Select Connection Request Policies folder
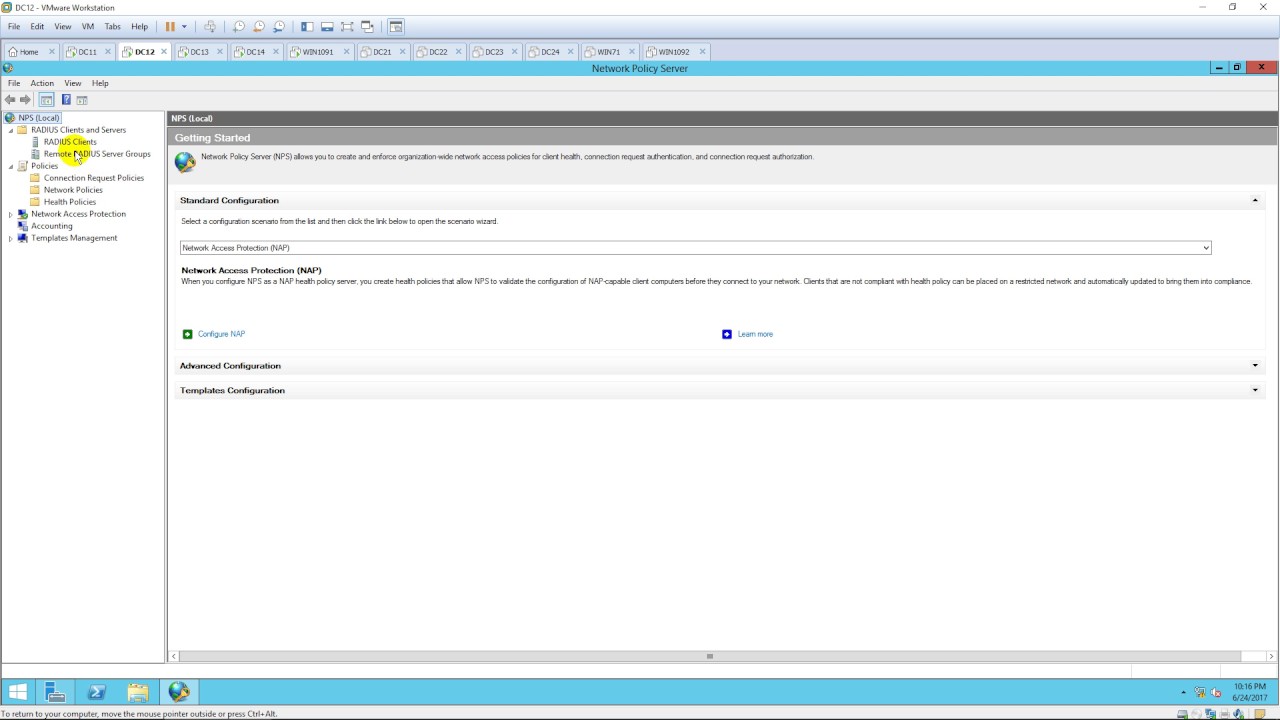This screenshot has width=1280, height=720. pyautogui.click(x=94, y=178)
